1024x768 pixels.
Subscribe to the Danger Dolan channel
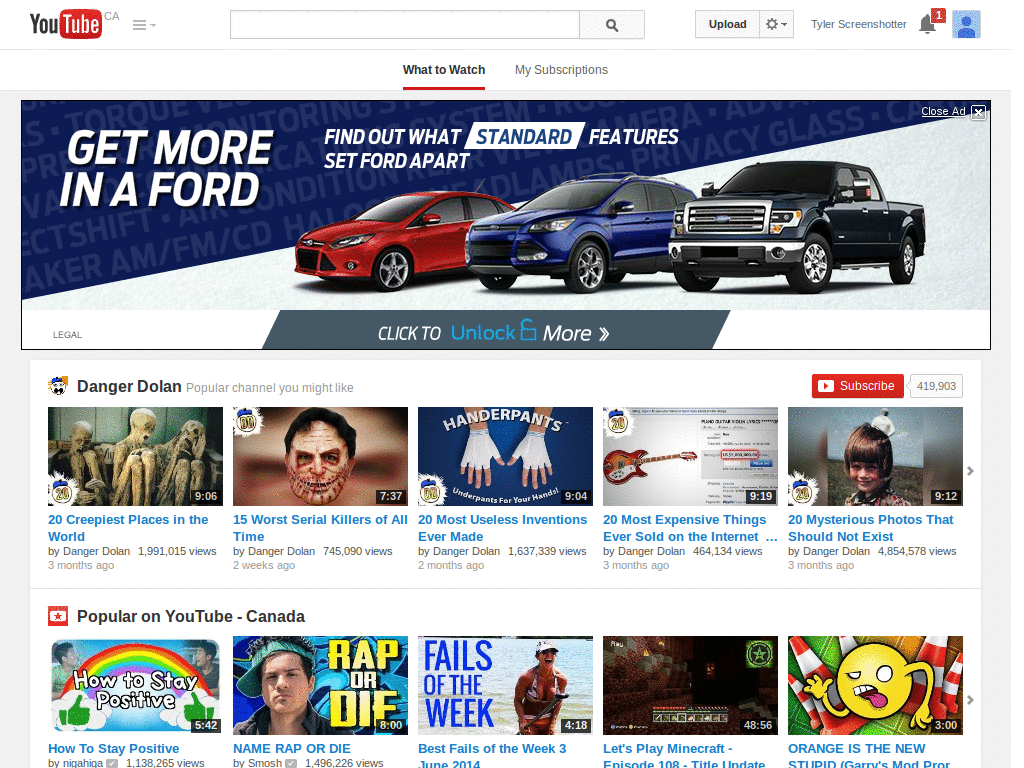pos(857,385)
